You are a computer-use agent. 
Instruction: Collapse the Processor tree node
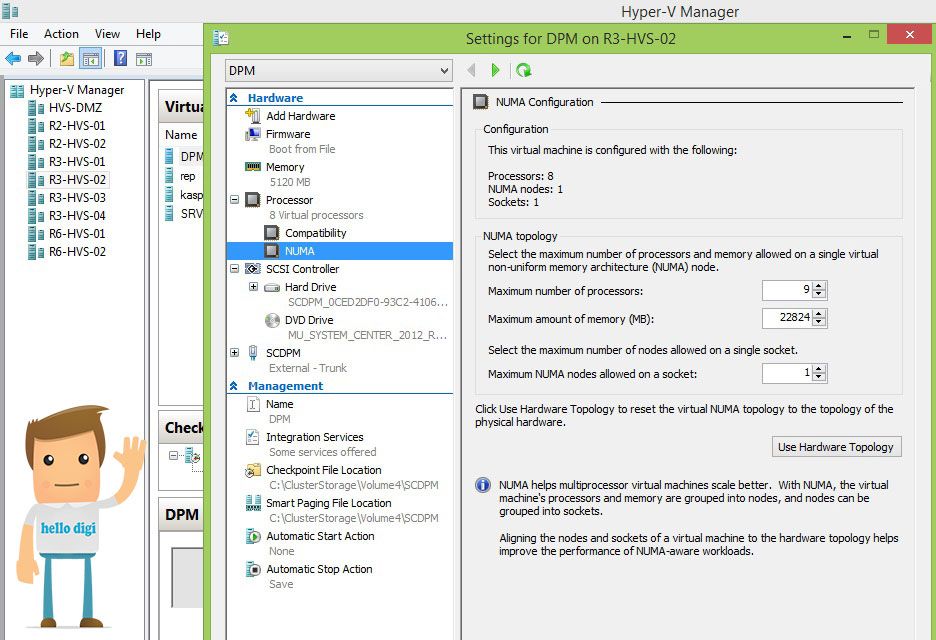(x=235, y=199)
